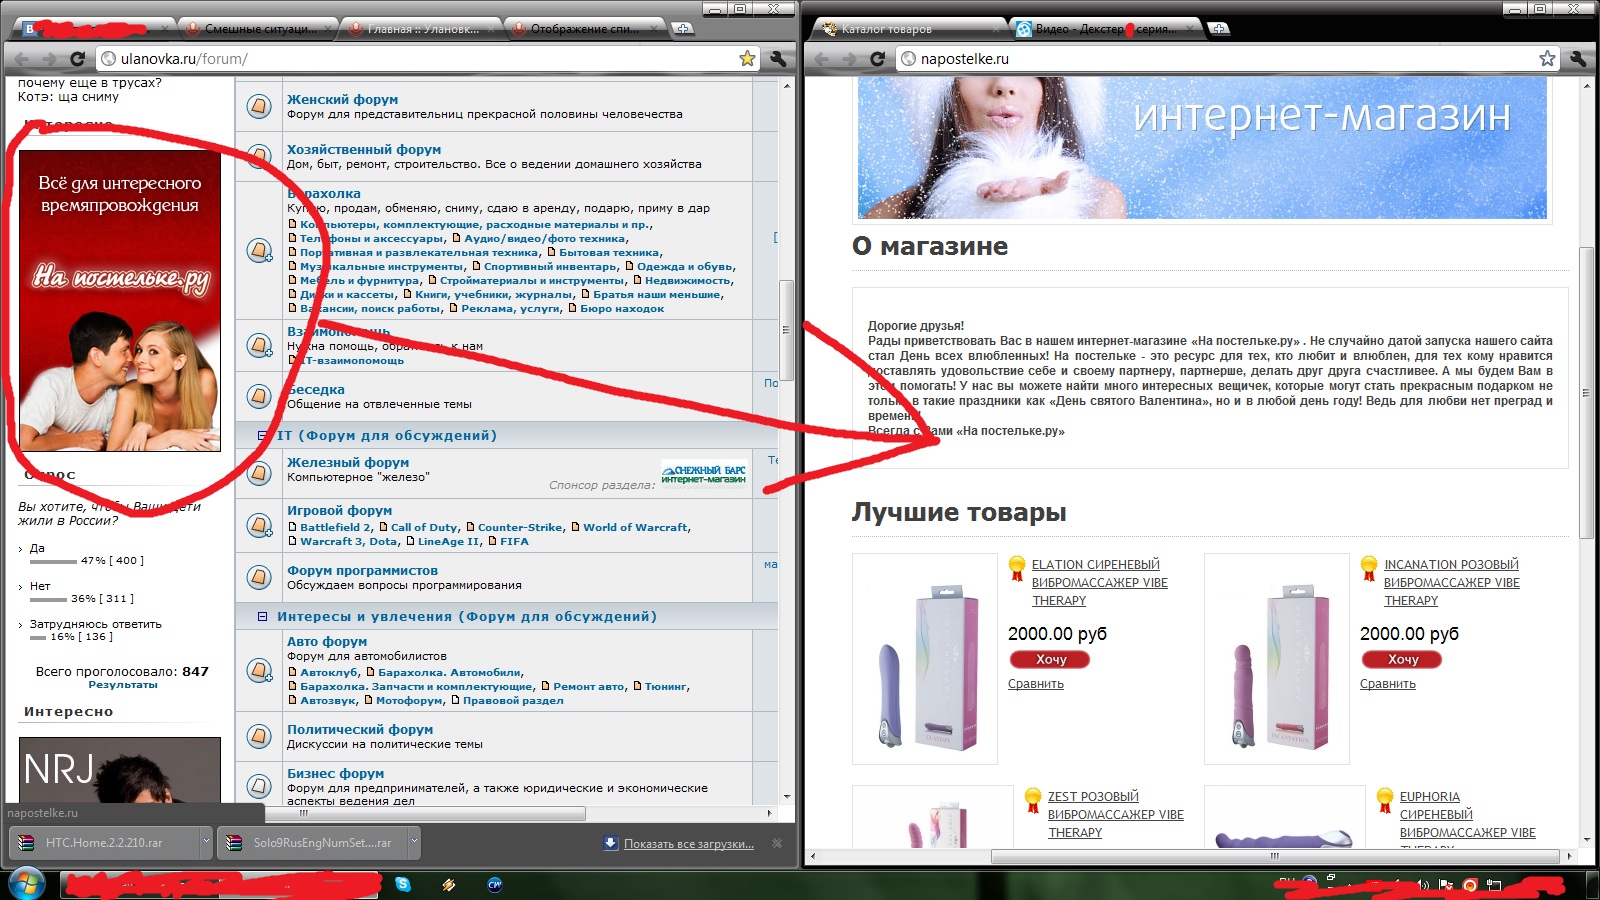Image resolution: width=1600 pixels, height=900 pixels.
Task: Go back in the napostelke.ru window
Action: [823, 59]
